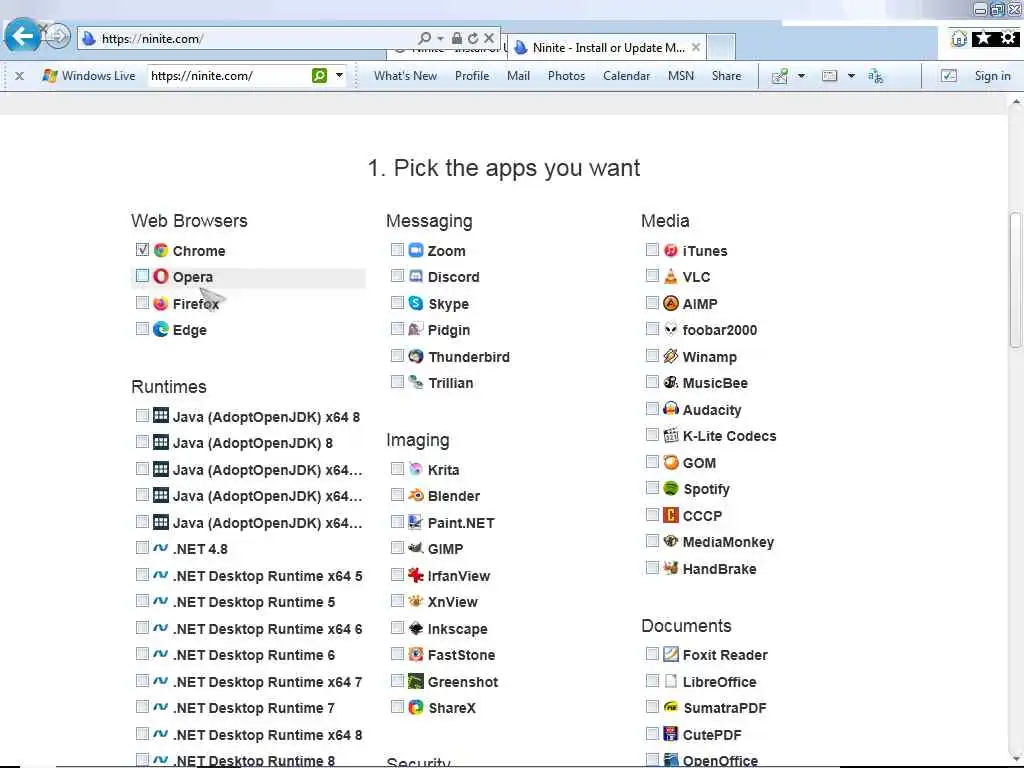The image size is (1024, 768).
Task: Click the Thunderbird icon
Action: point(416,356)
